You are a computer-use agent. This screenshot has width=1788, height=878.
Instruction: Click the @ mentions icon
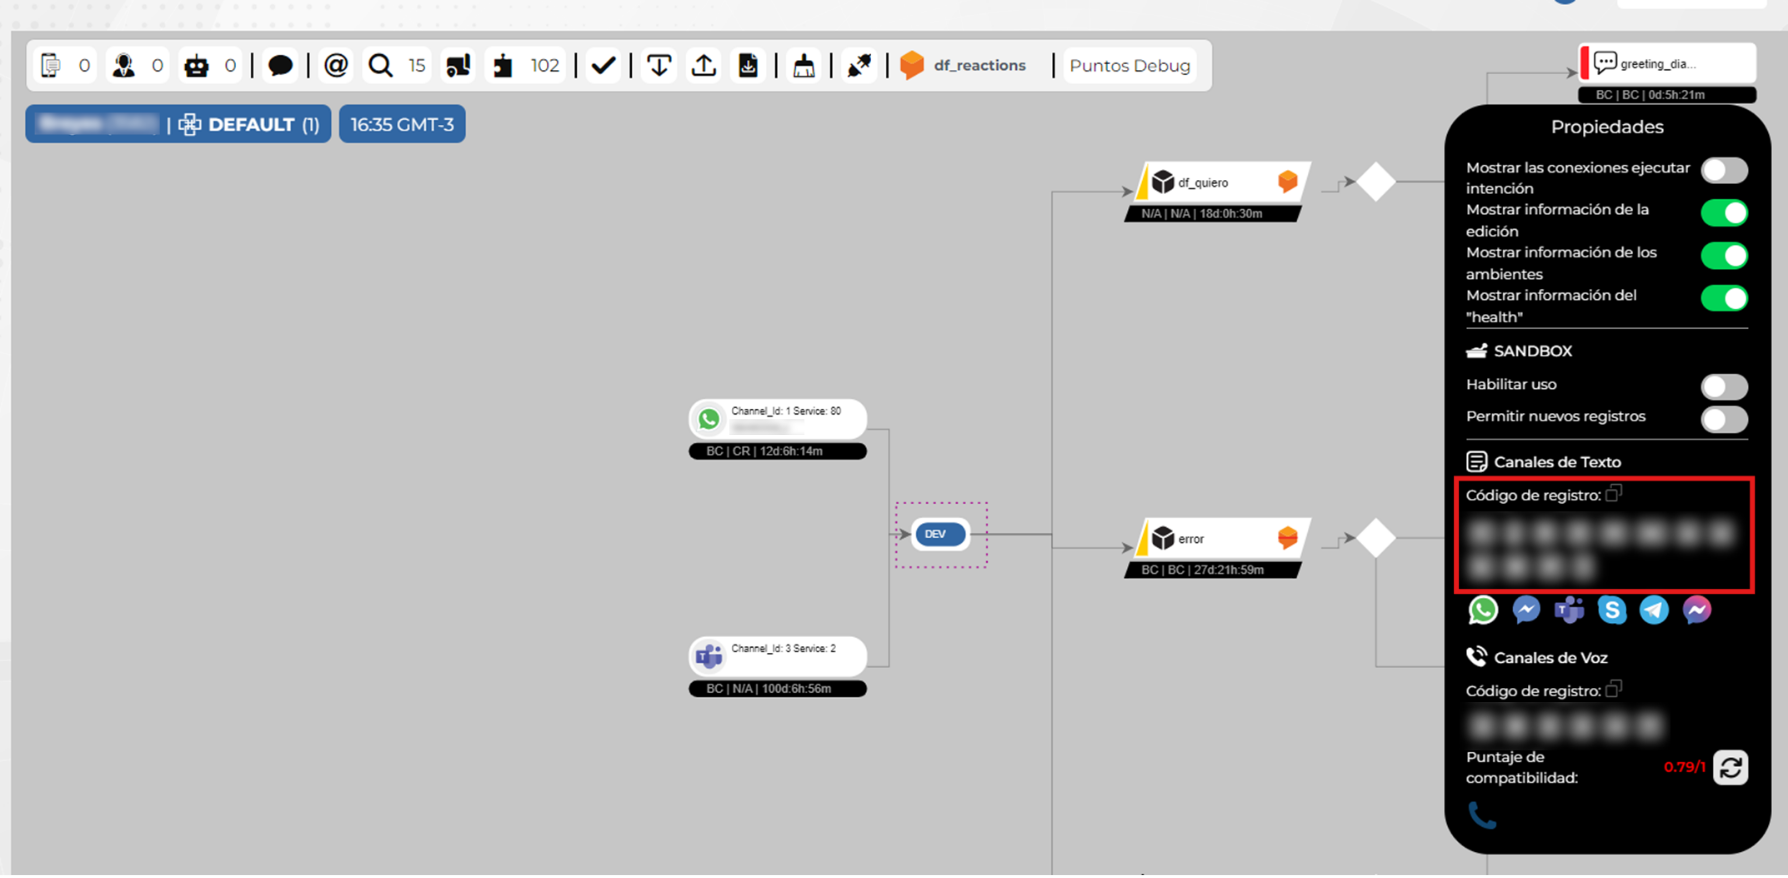pyautogui.click(x=337, y=66)
